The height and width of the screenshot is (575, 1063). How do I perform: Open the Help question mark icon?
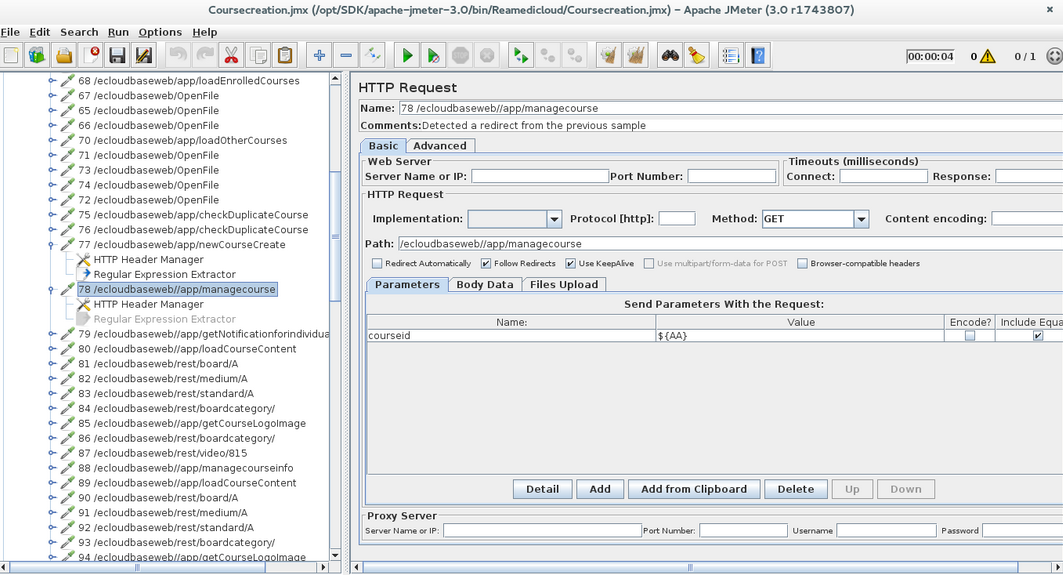click(x=758, y=56)
